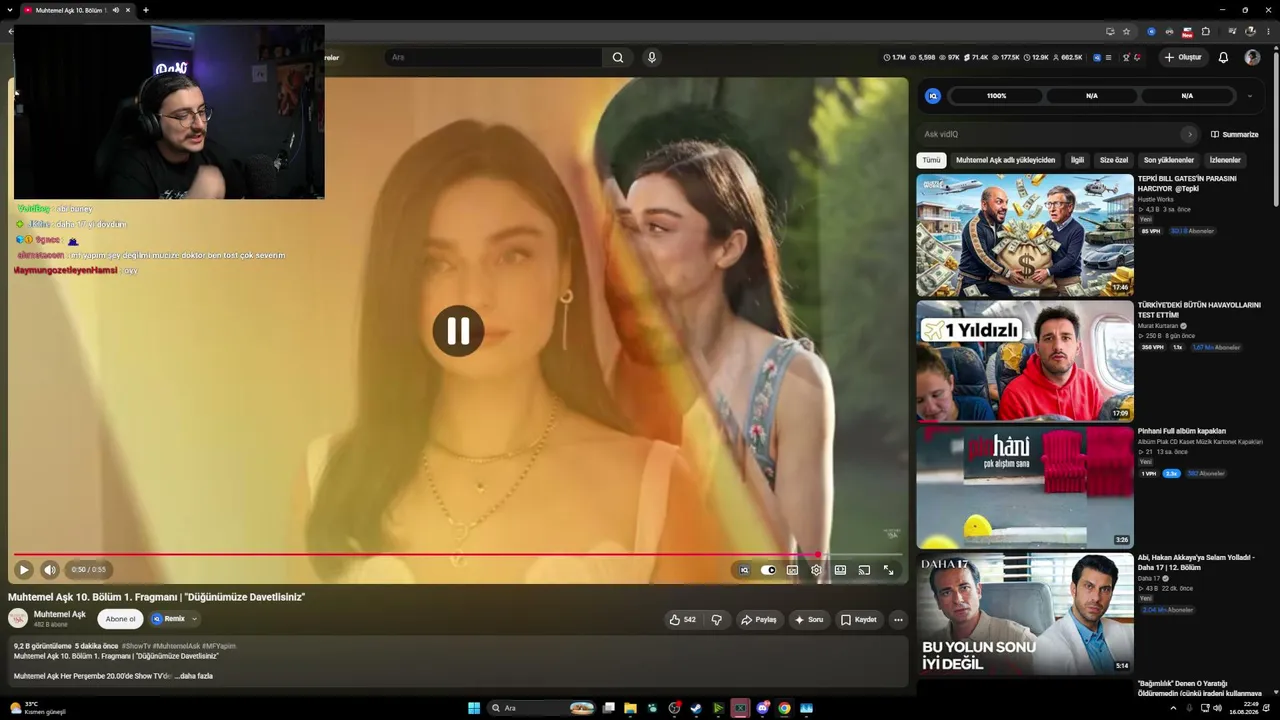Click the #ShowTv hashtag in the description
1280x720 pixels.
tap(135, 646)
